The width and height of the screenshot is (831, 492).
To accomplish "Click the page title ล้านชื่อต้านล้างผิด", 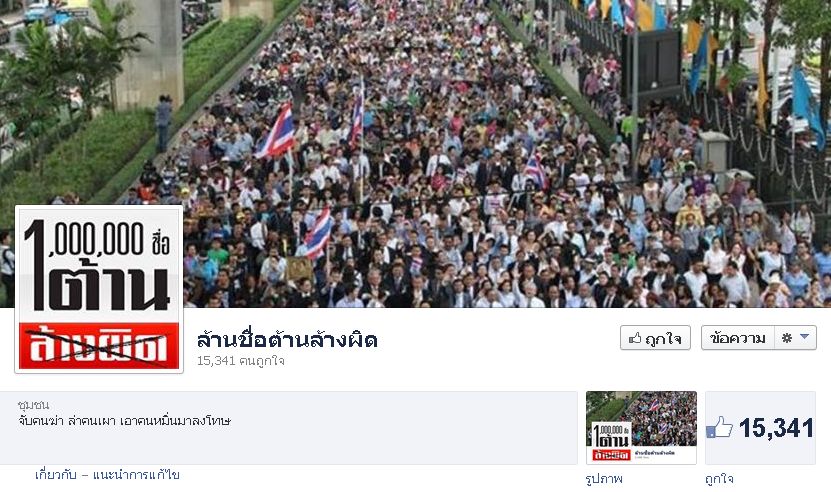I will coord(287,340).
